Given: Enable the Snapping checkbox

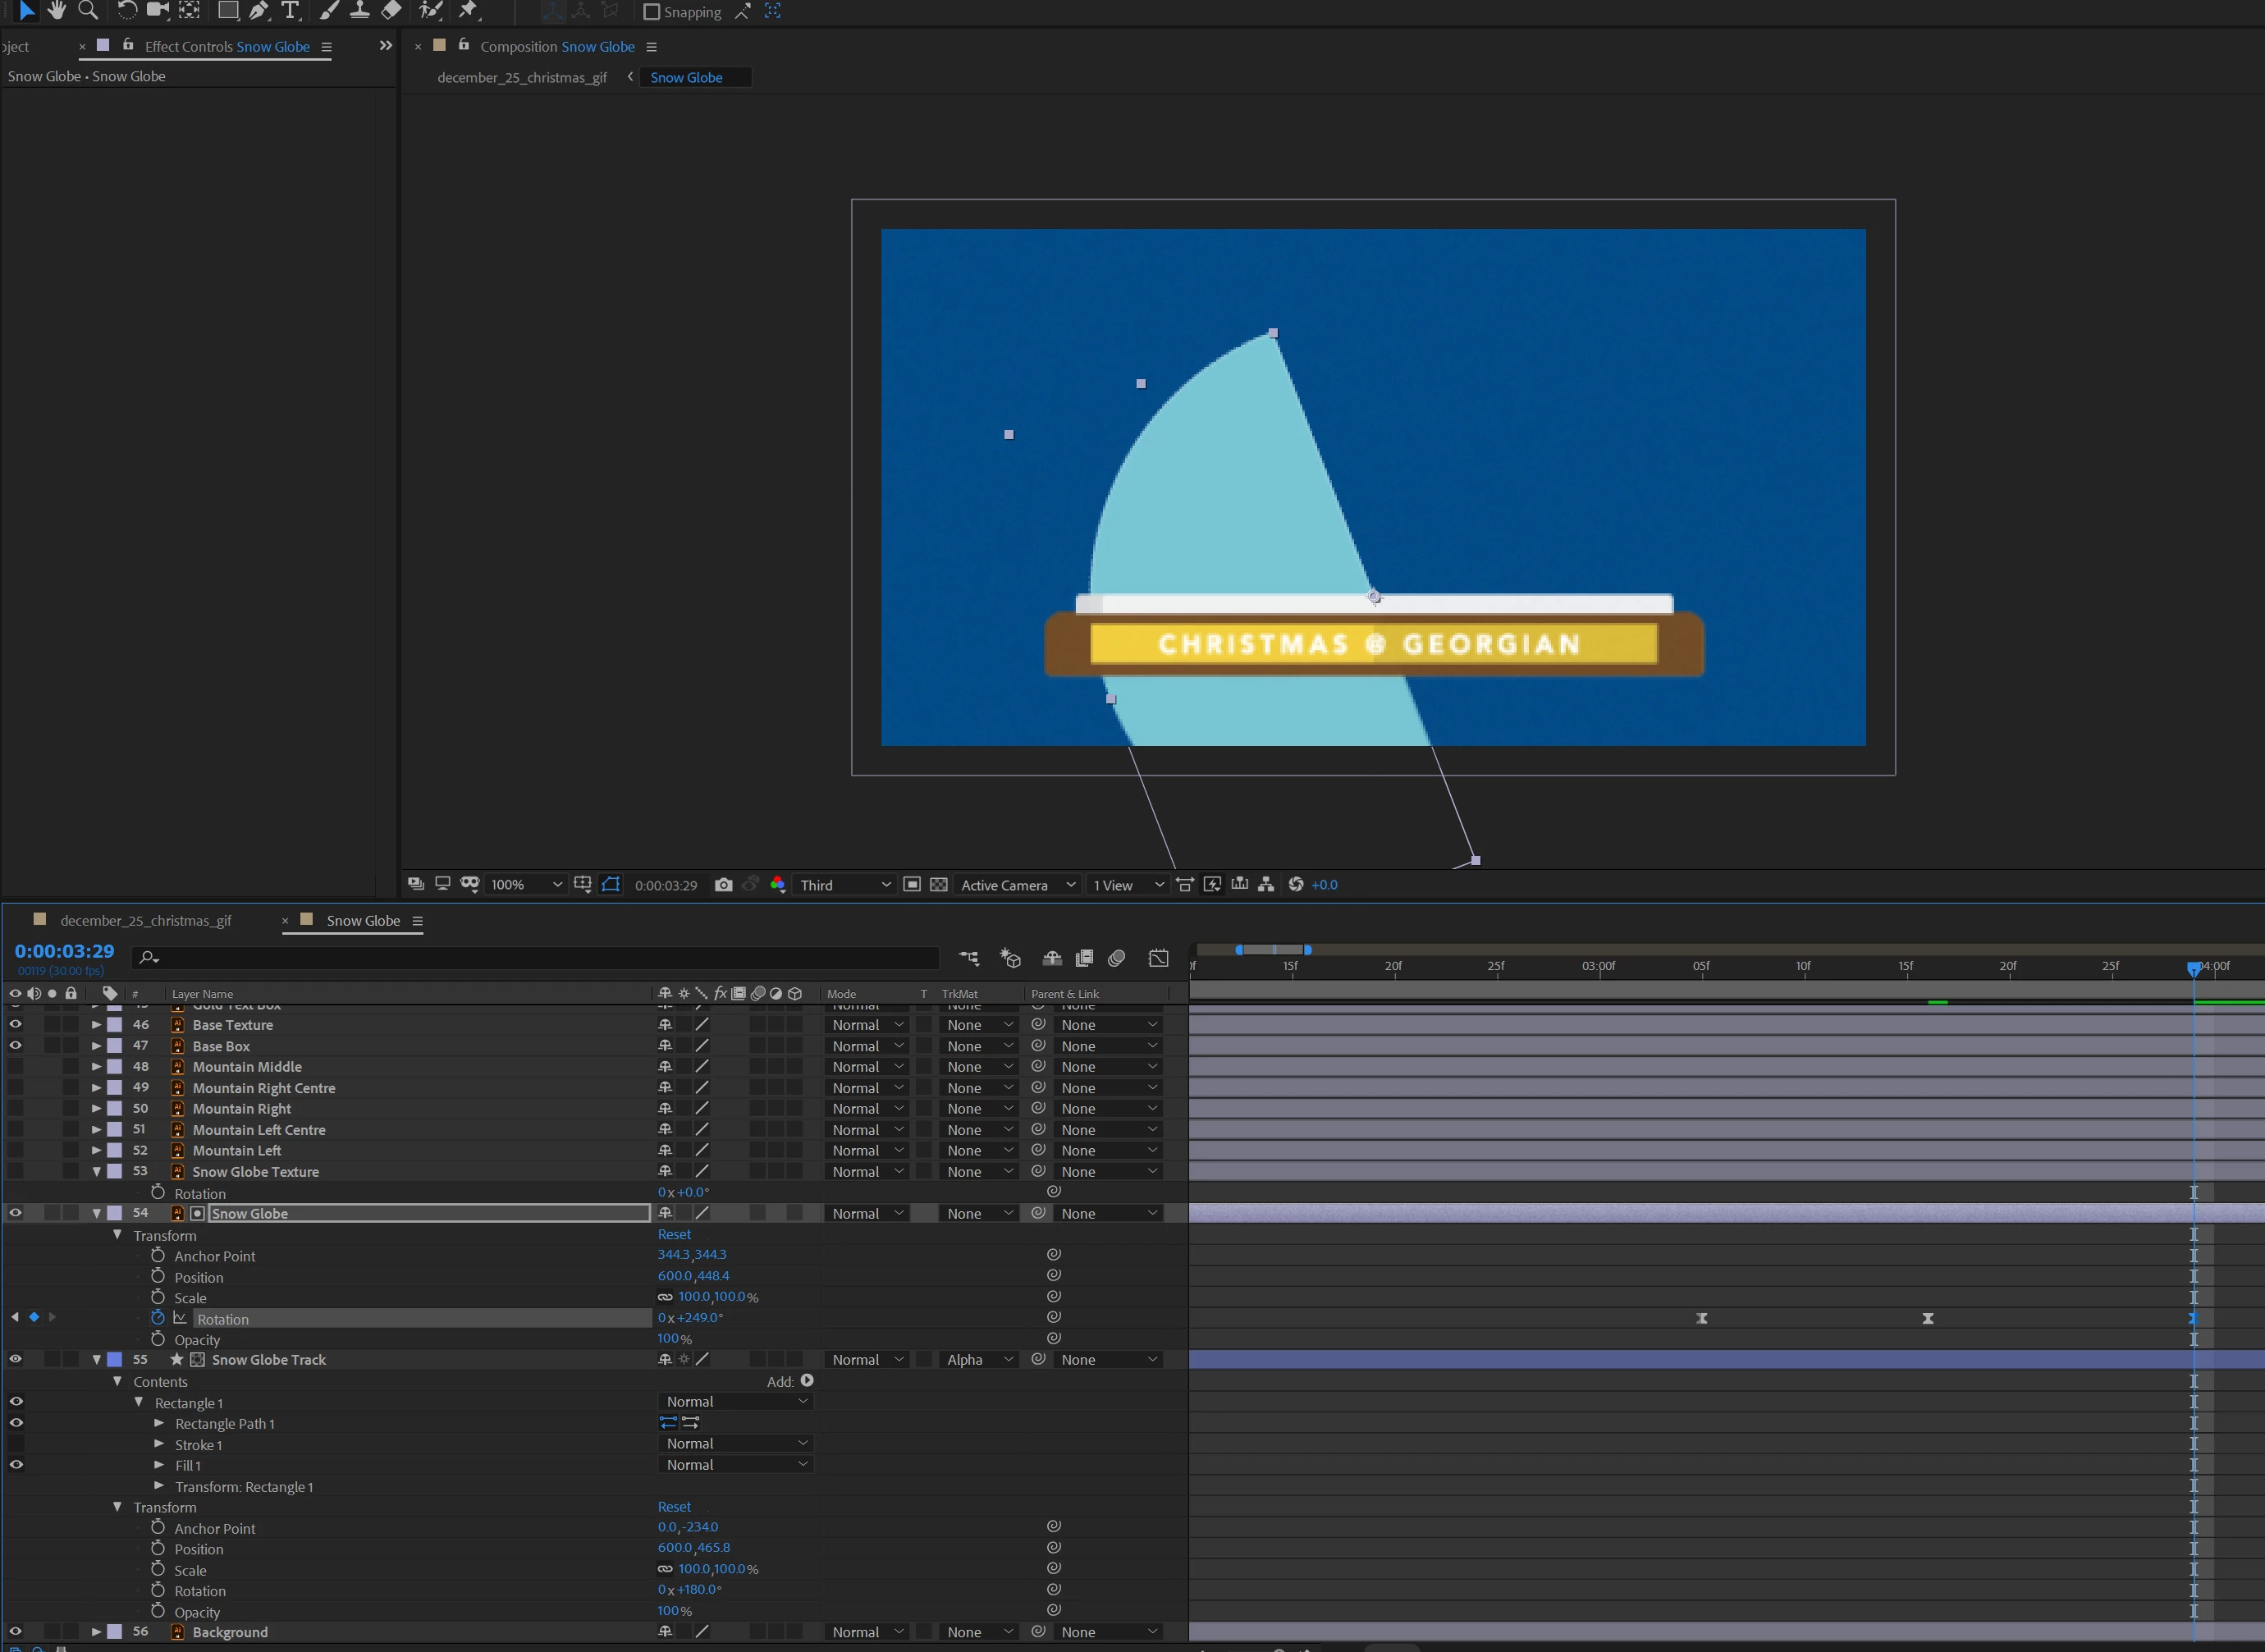Looking at the screenshot, I should pos(652,12).
